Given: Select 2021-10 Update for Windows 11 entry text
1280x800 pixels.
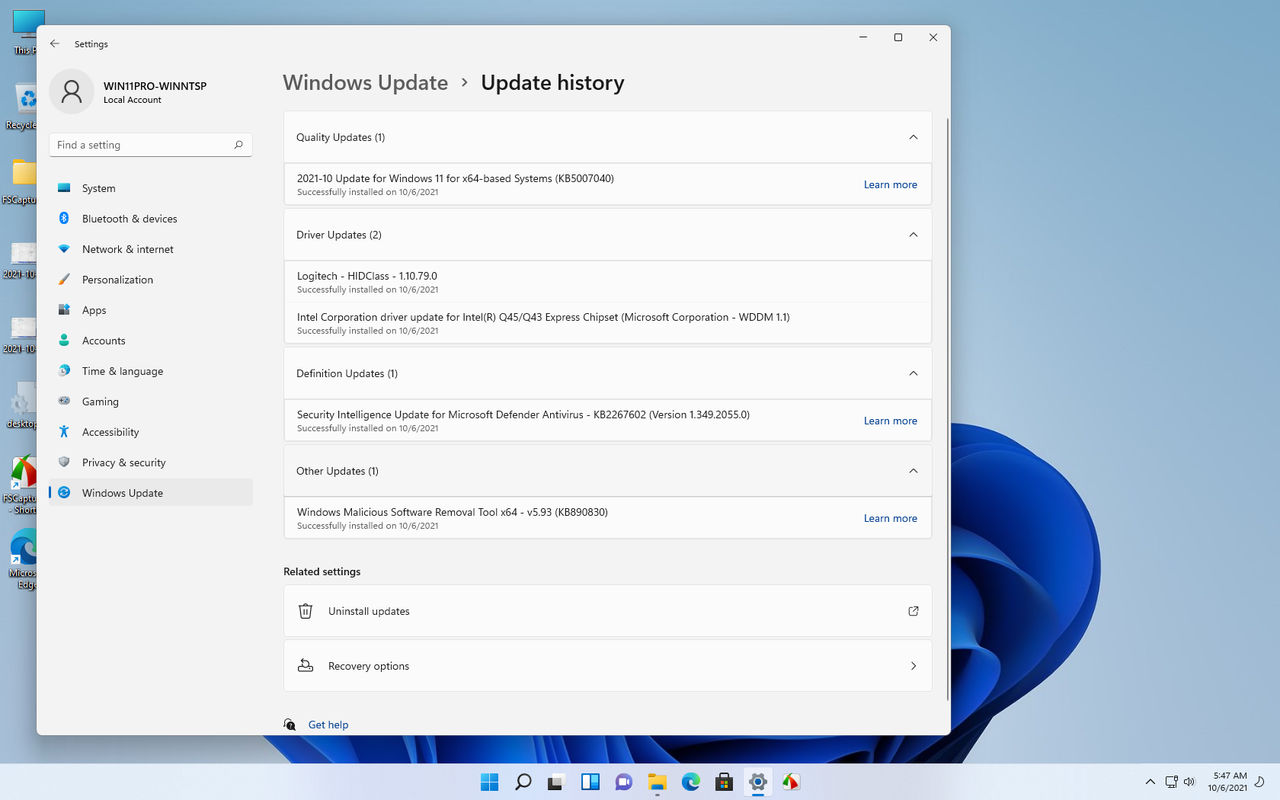Looking at the screenshot, I should (455, 178).
